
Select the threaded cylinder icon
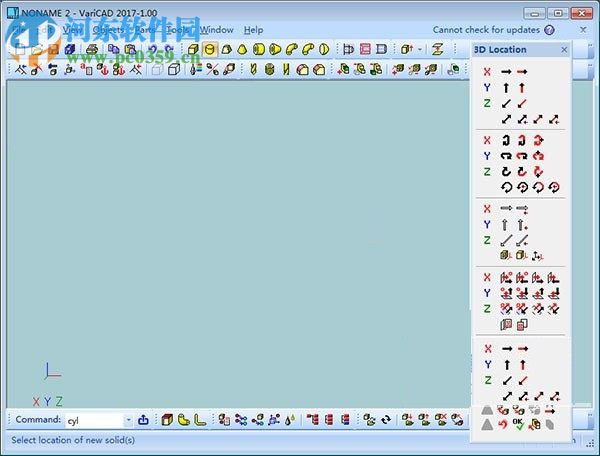point(270,69)
